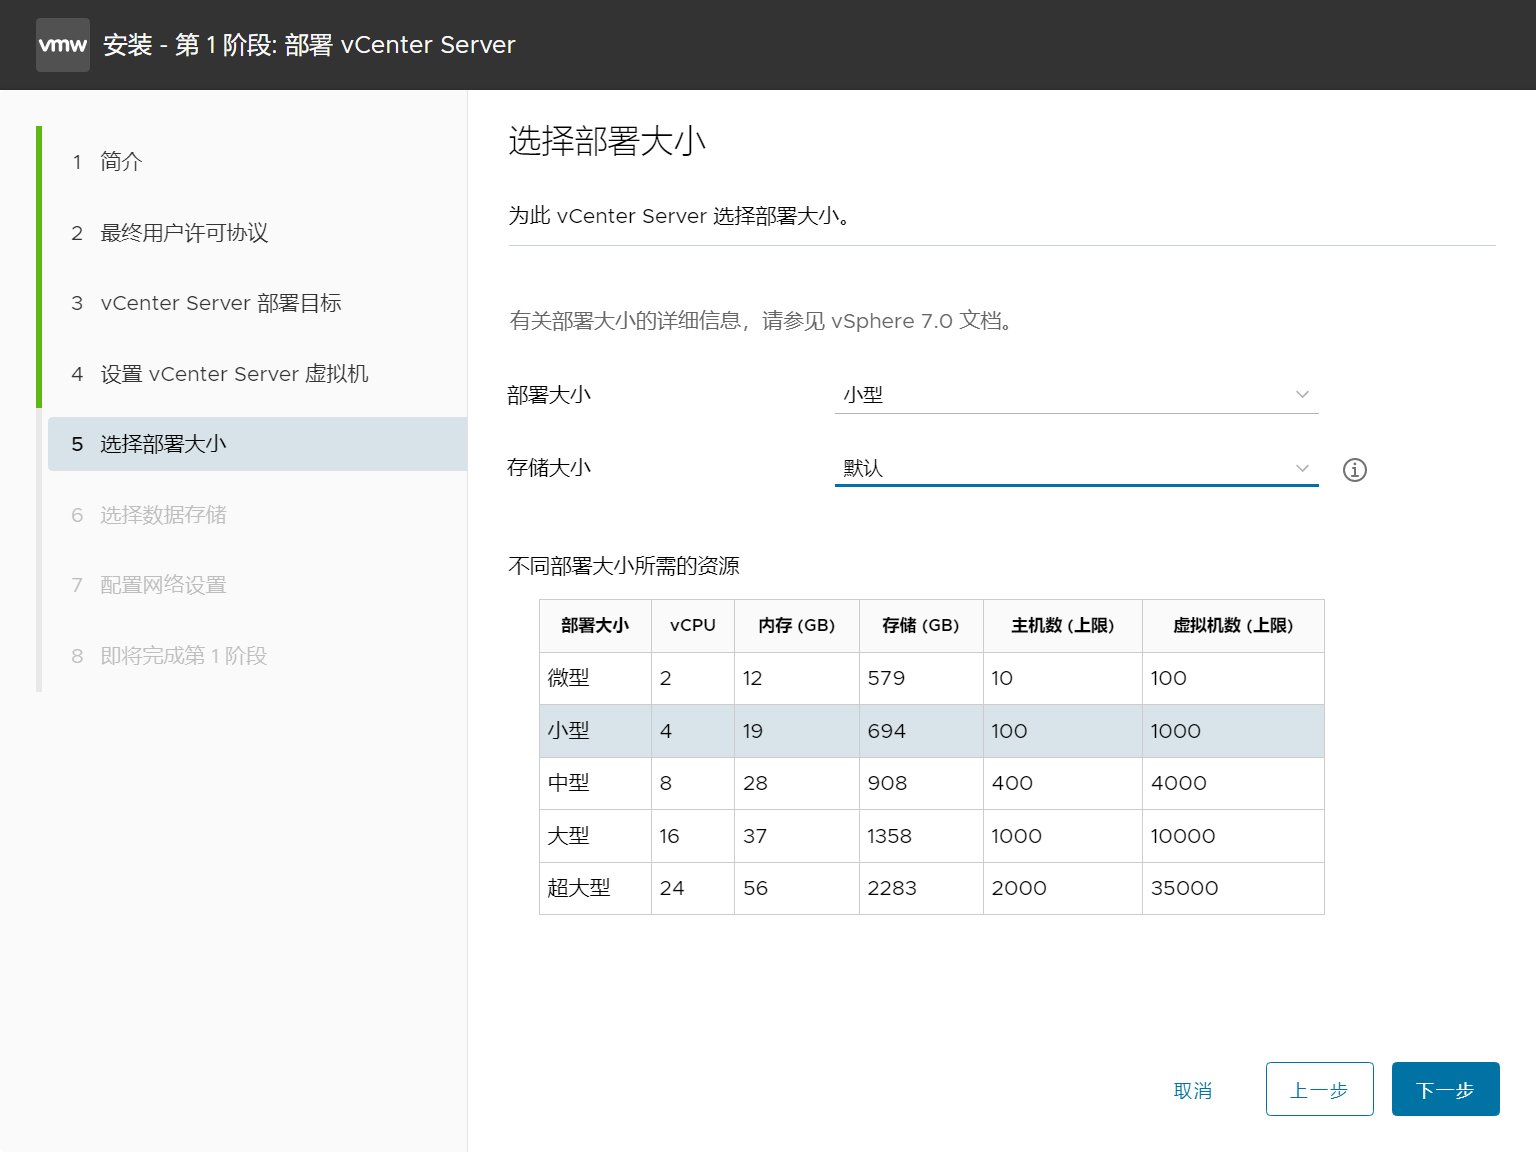Click vCPU value 24 in 超大型 row
The width and height of the screenshot is (1536, 1152).
click(x=672, y=888)
